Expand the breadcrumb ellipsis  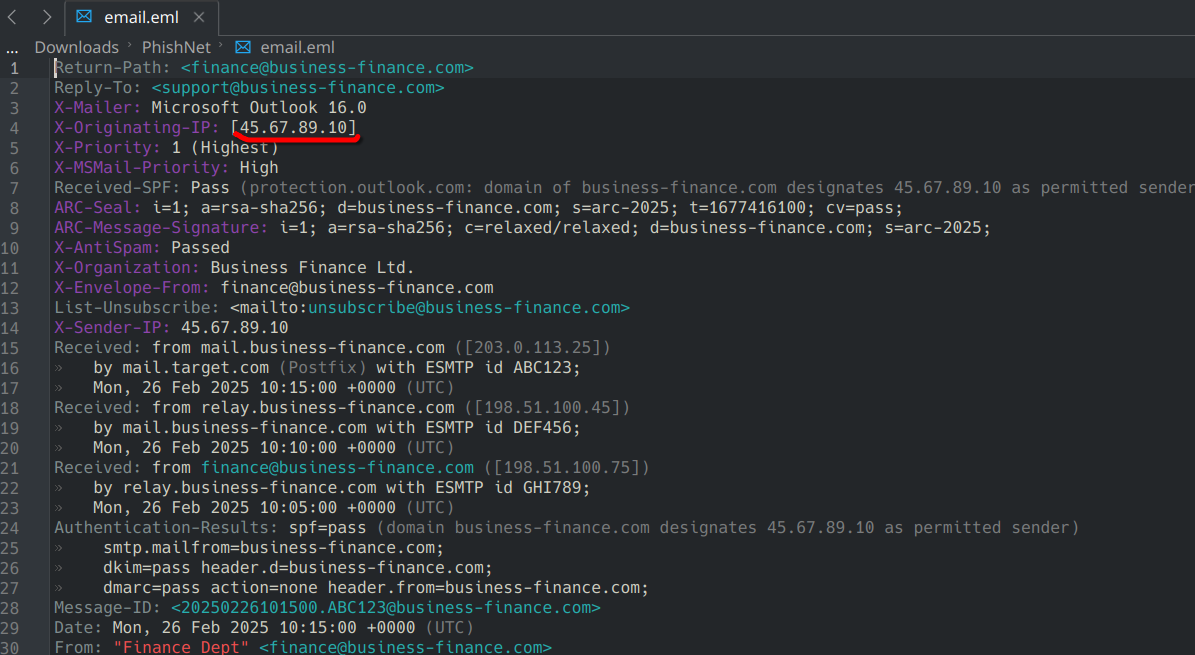click(x=12, y=47)
